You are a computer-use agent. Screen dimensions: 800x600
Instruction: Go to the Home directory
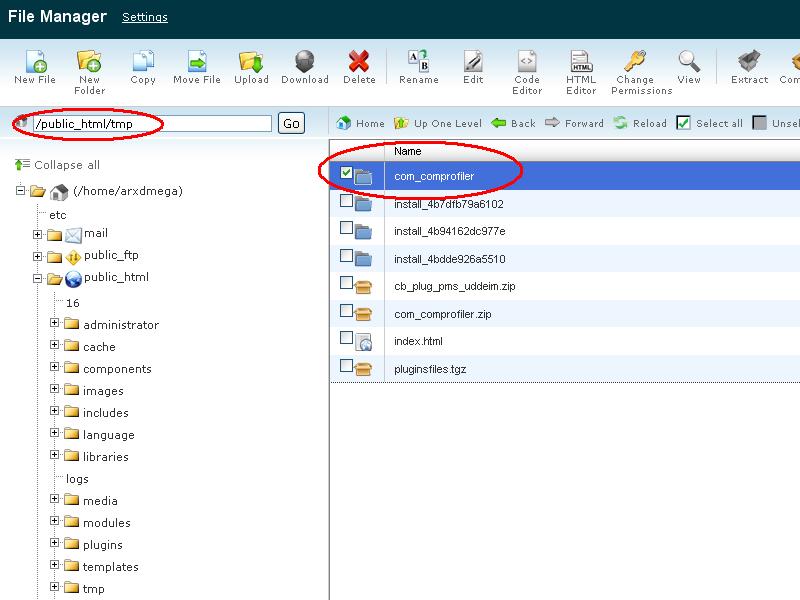360,123
